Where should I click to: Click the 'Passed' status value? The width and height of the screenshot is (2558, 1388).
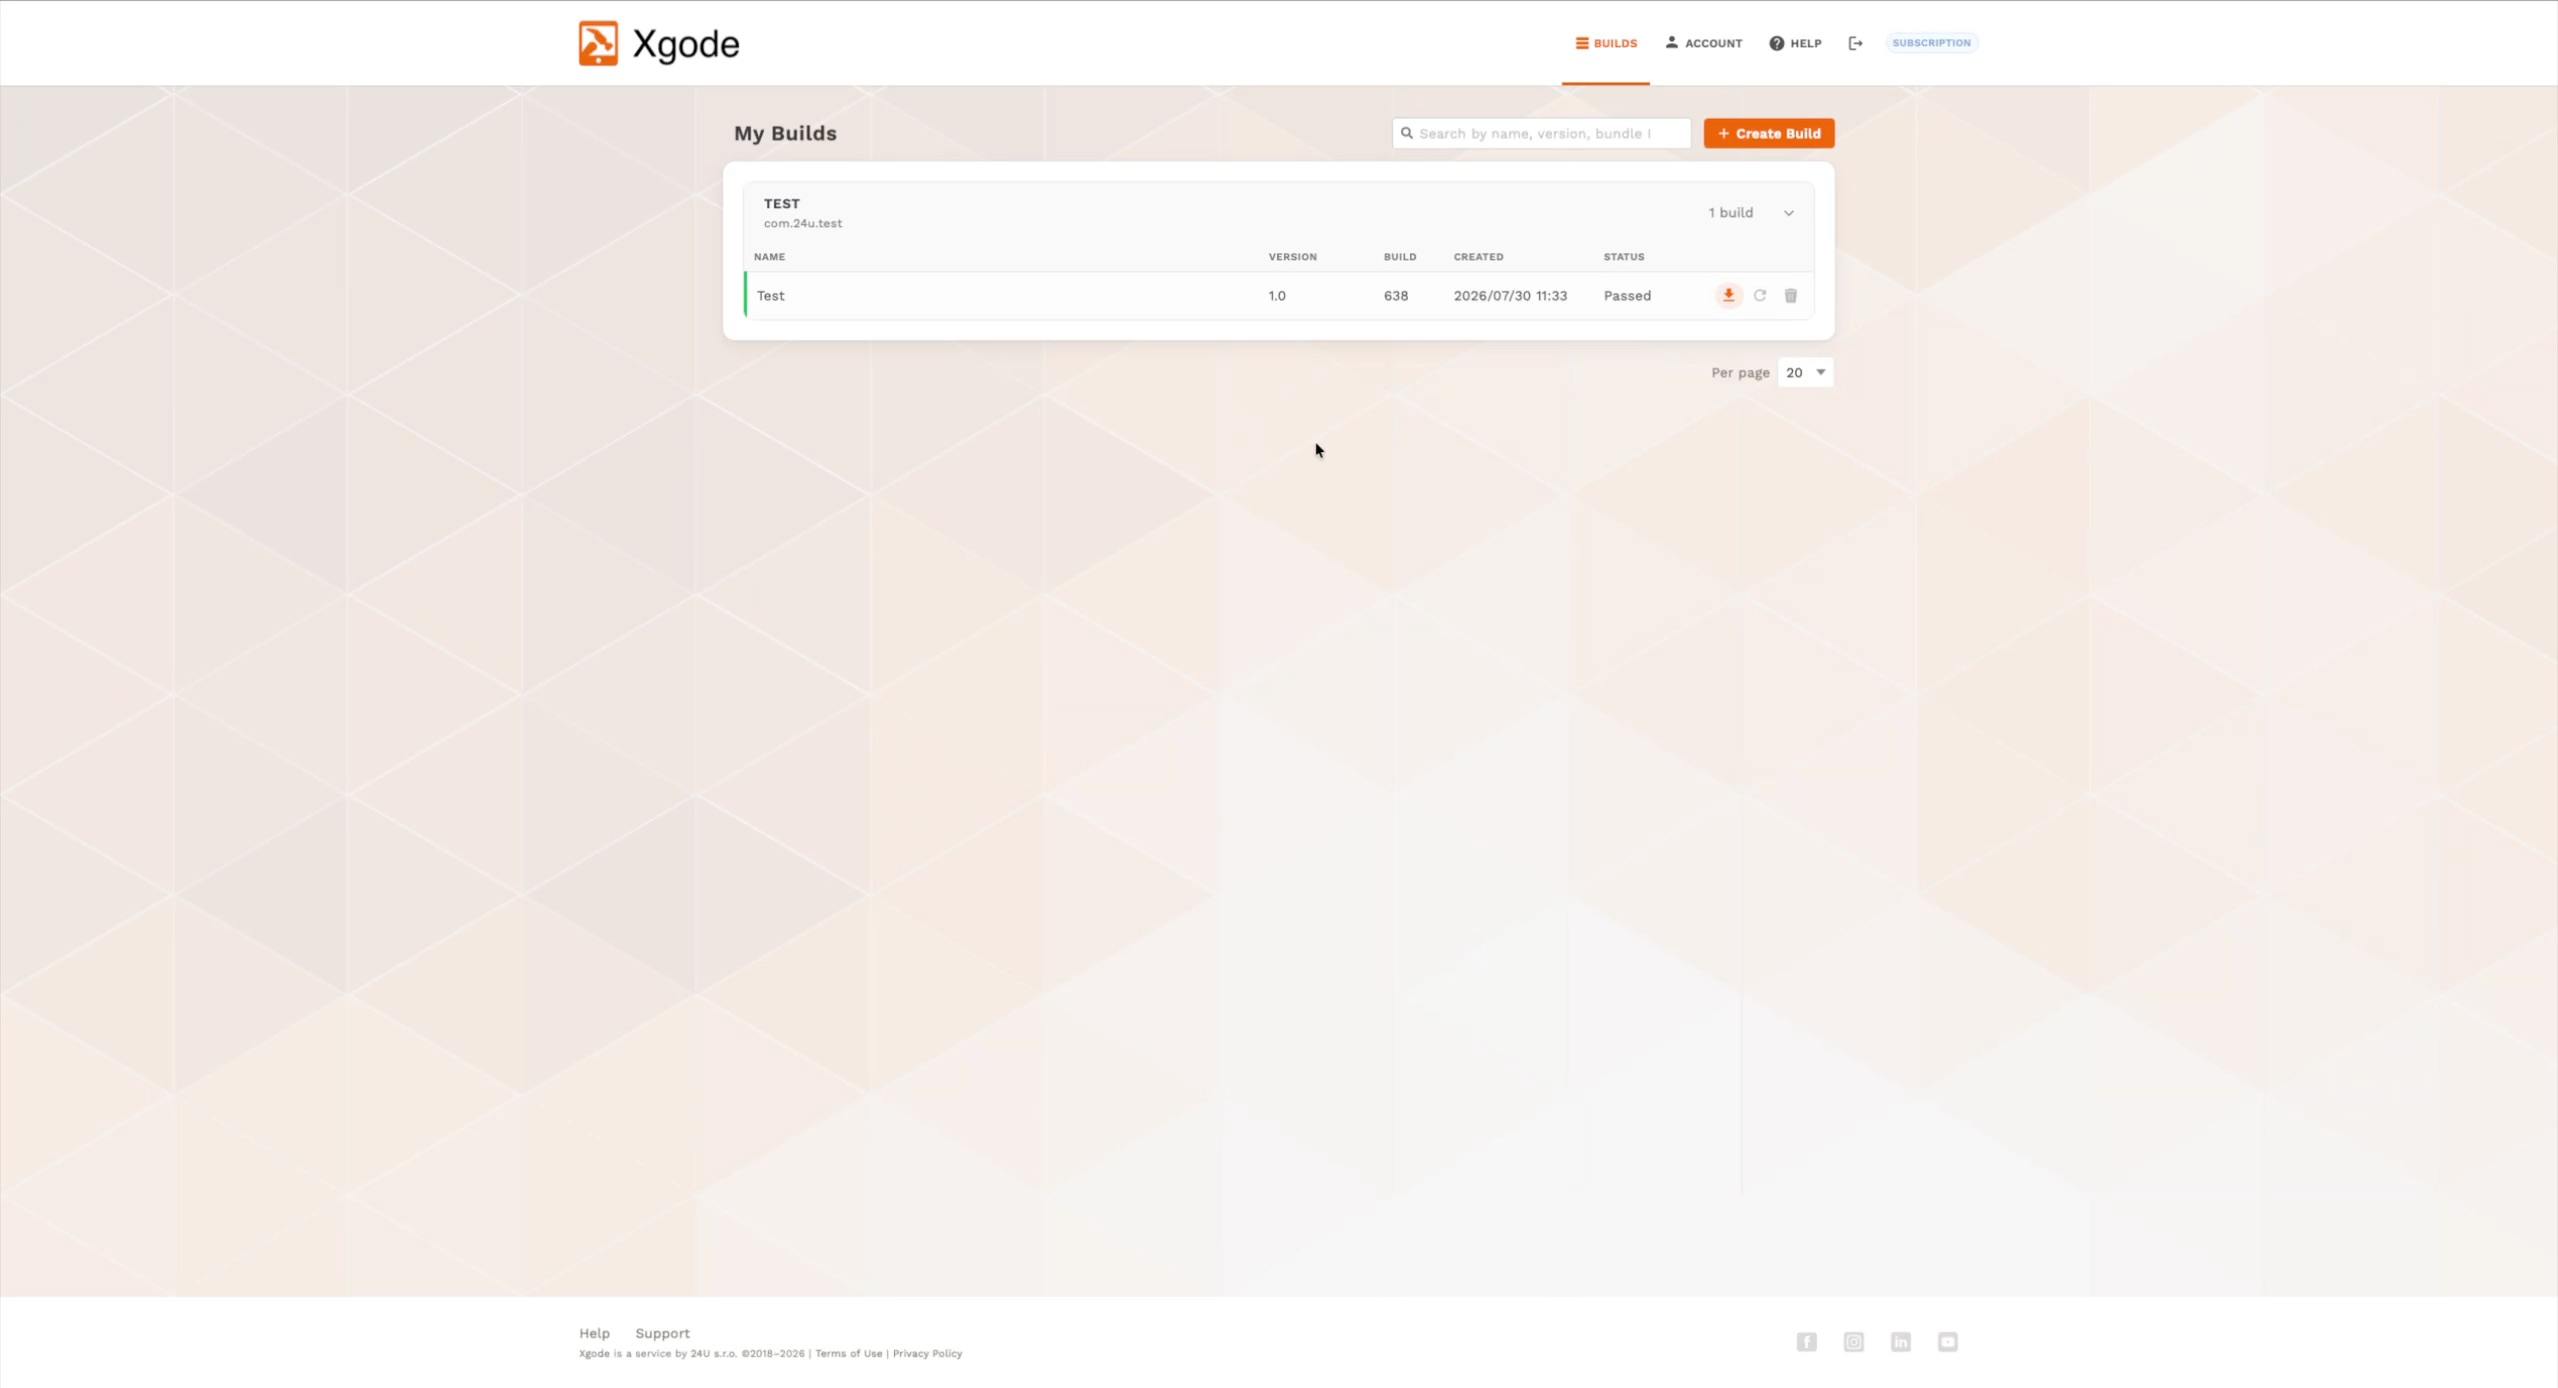click(1627, 295)
